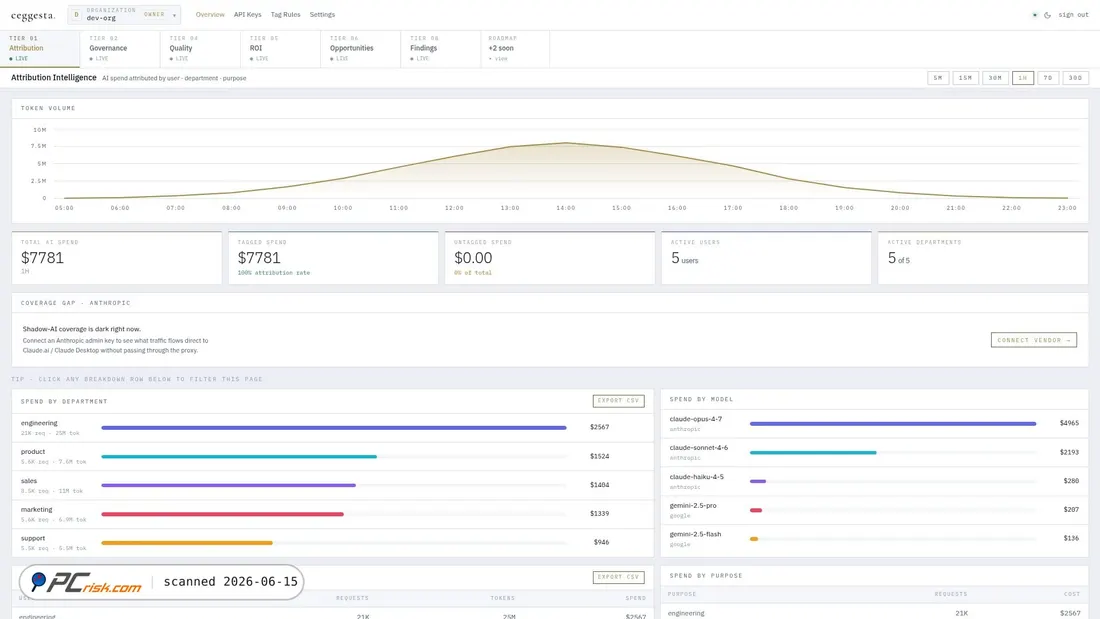
Task: Open the API Keys nav item
Action: (248, 15)
